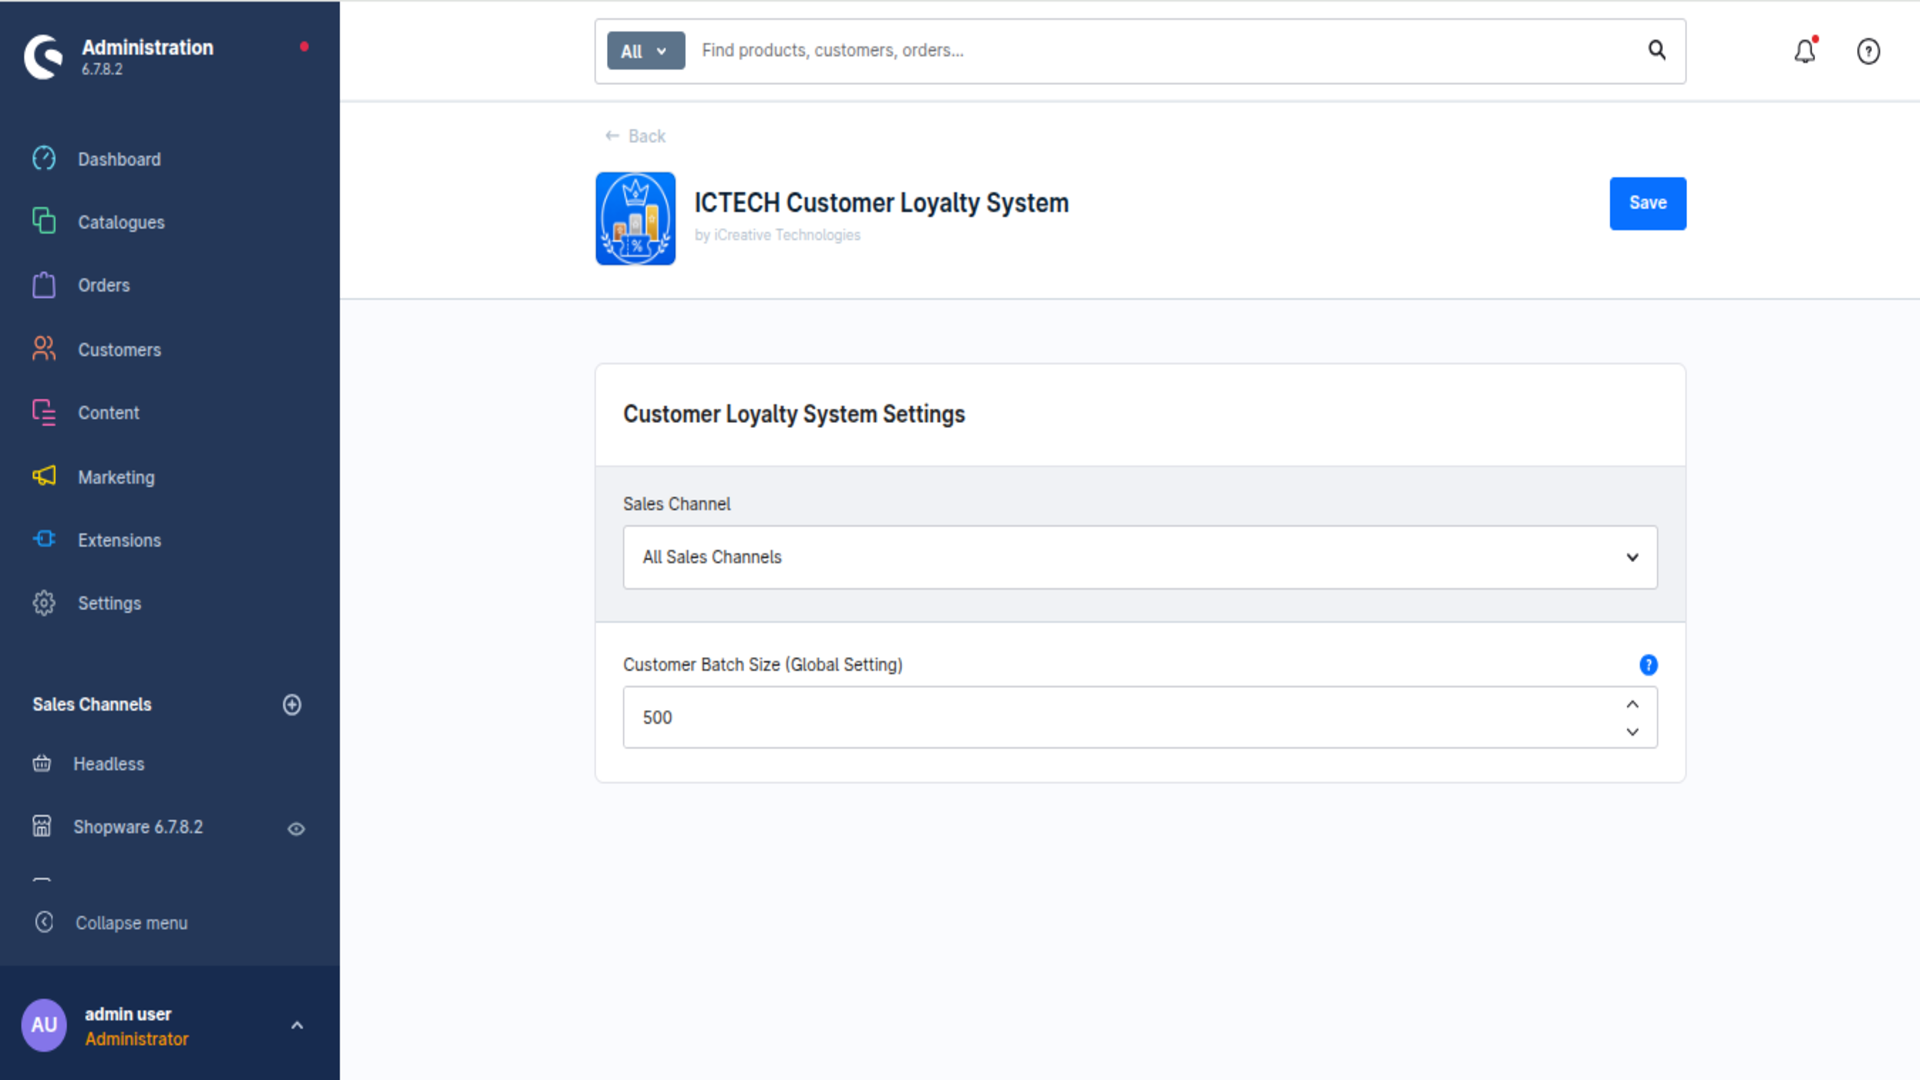
Task: Open notifications bell icon
Action: click(1805, 51)
